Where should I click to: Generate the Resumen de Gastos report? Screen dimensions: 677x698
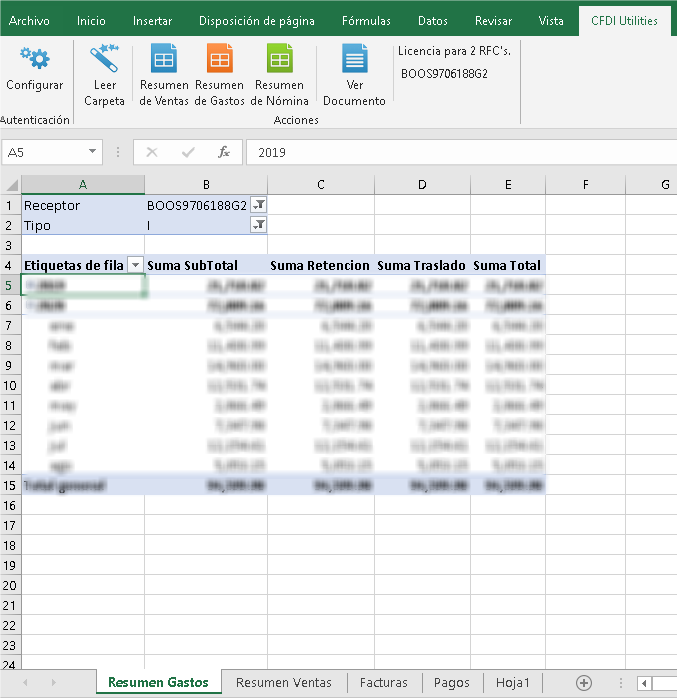click(219, 60)
